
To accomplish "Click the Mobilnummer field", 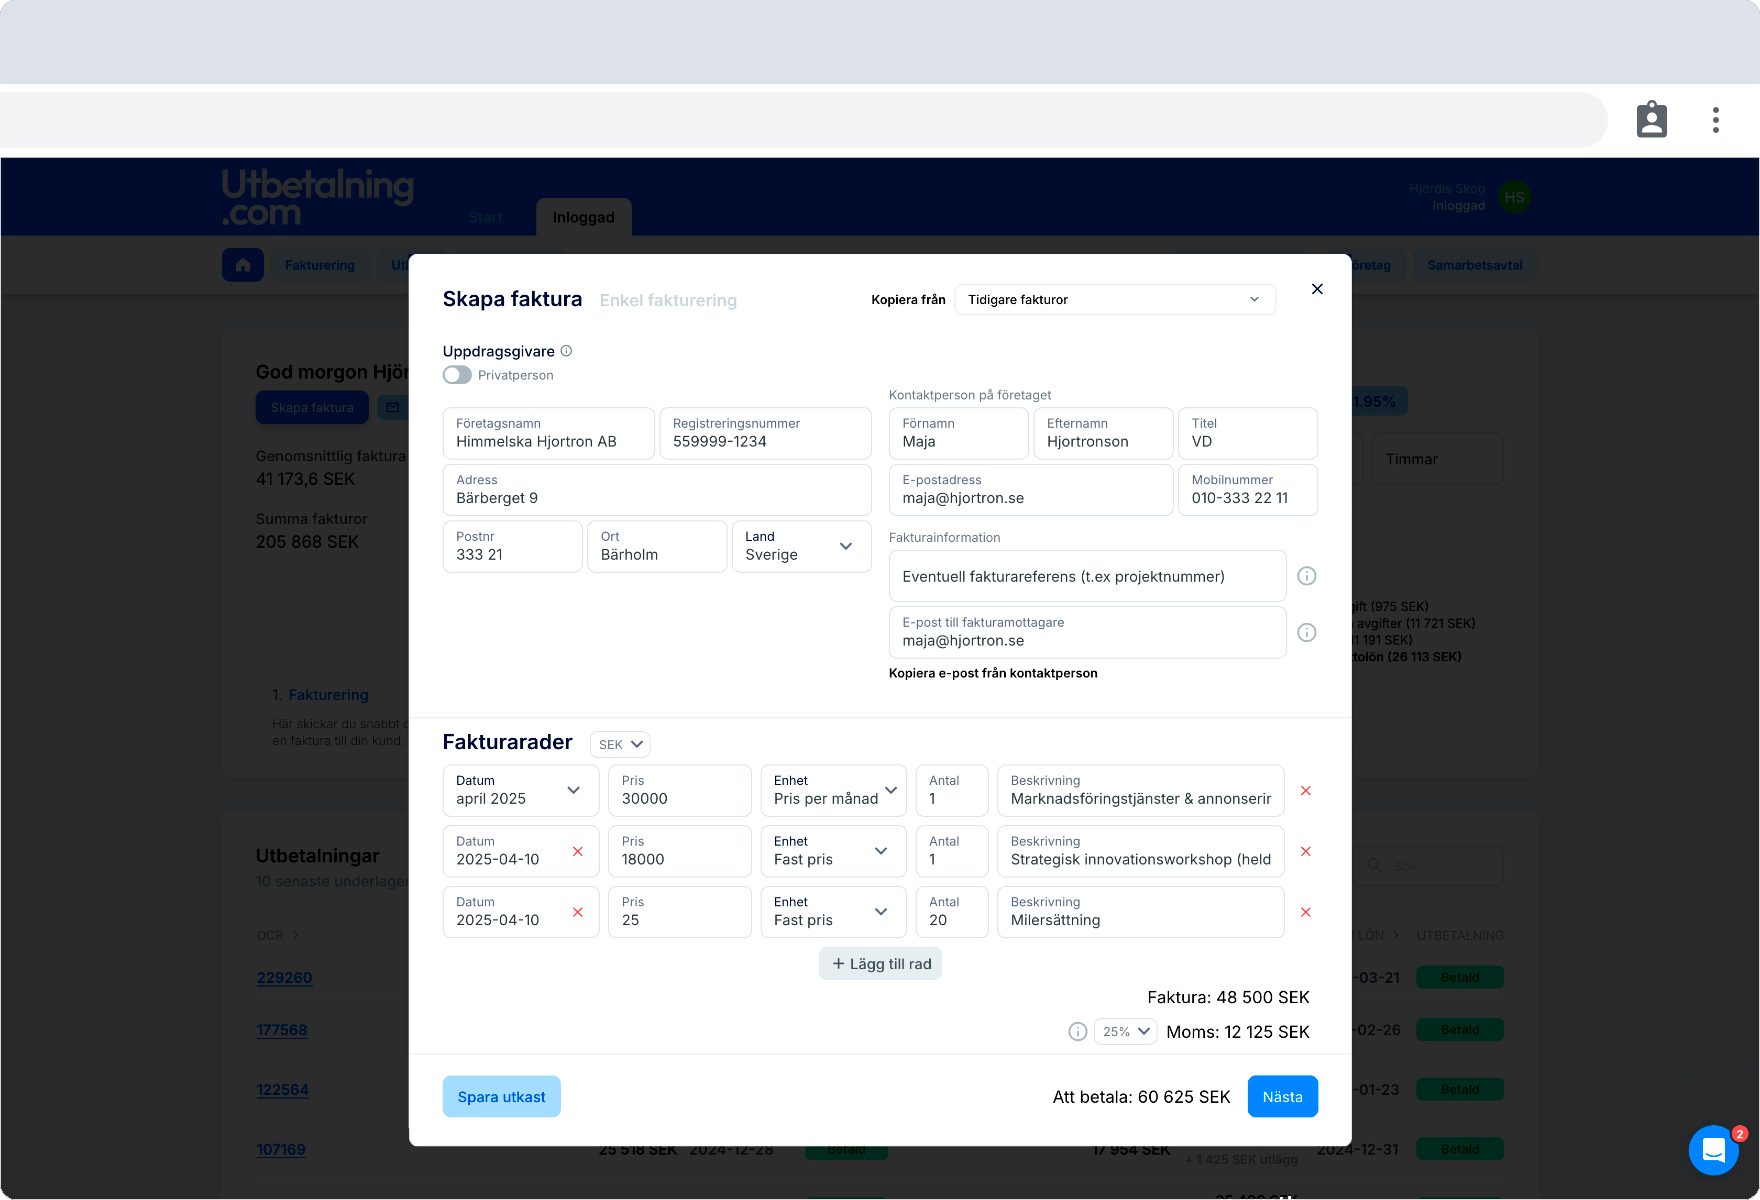I will [x=1248, y=490].
